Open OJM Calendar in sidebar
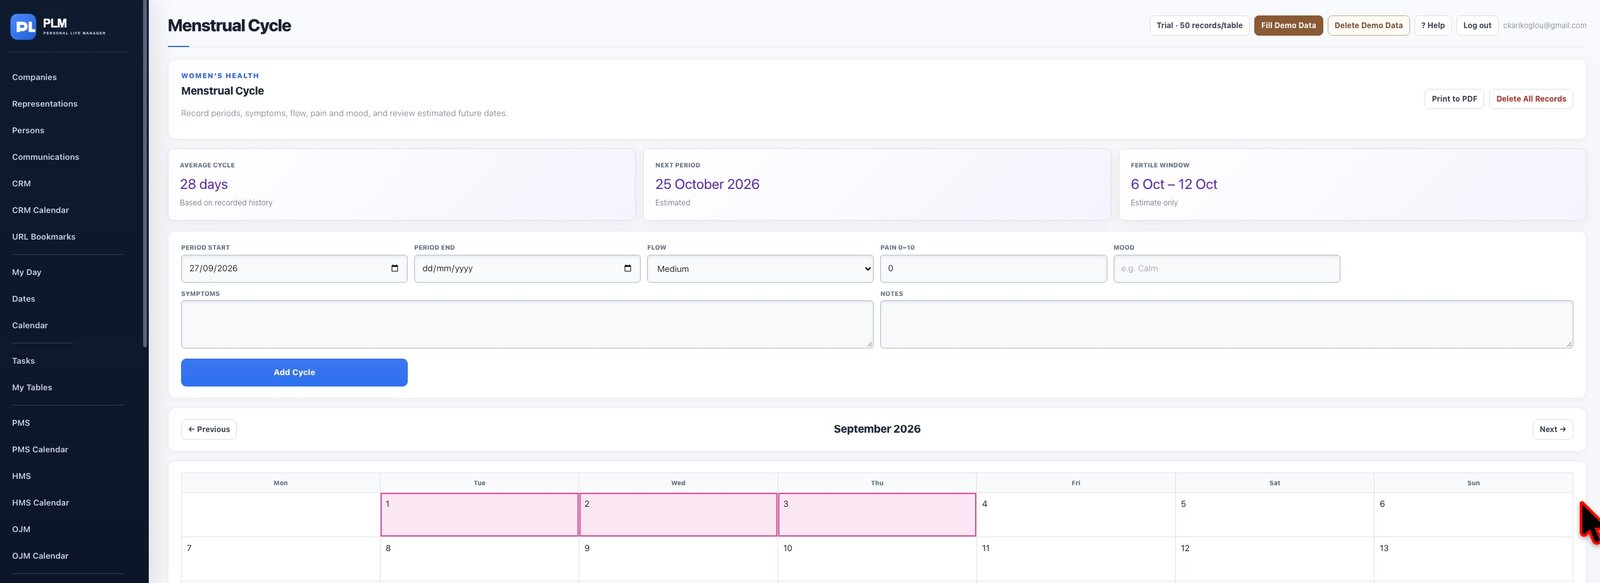1600x583 pixels. [x=40, y=556]
